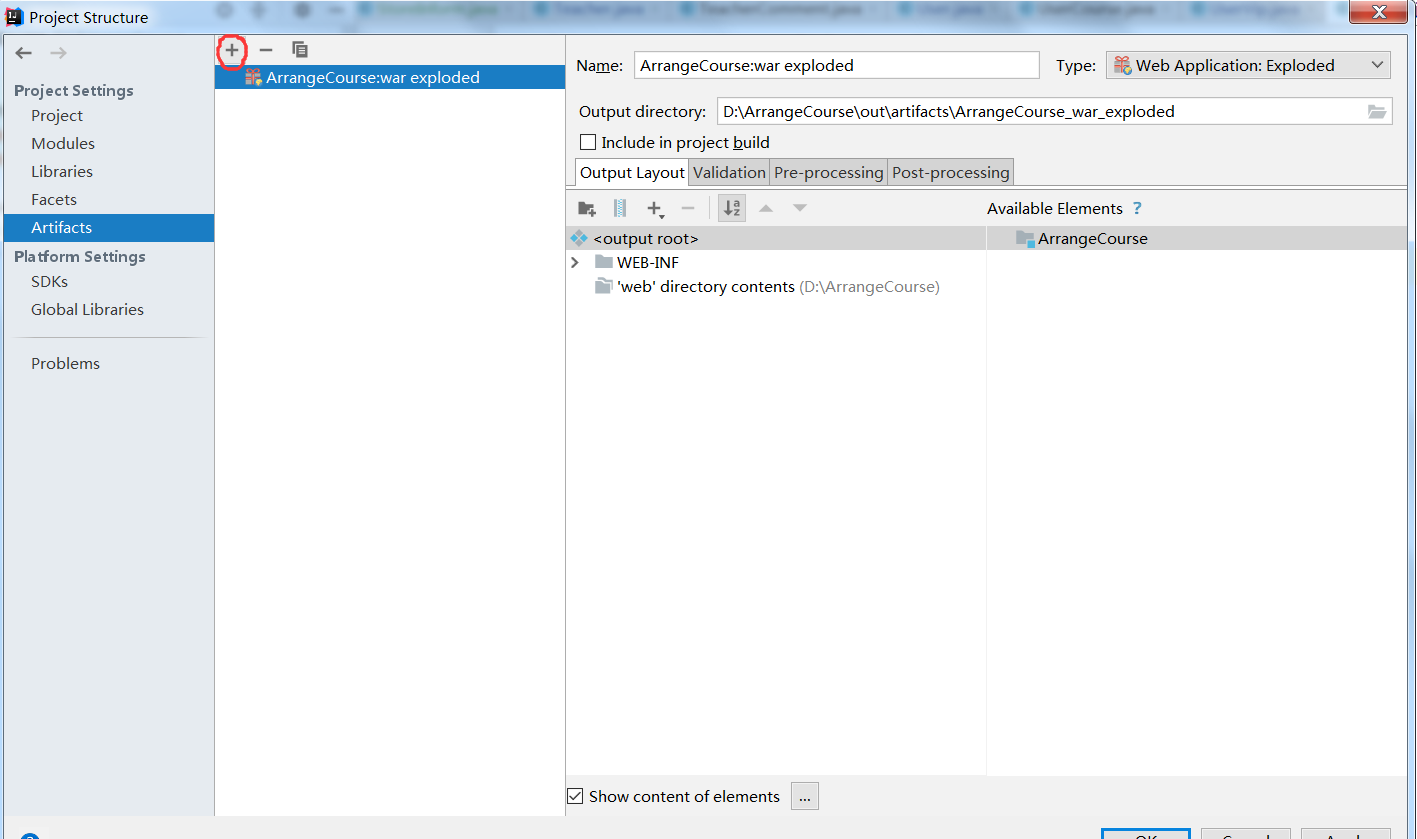
Task: Switch to the Output Layout tab
Action: pos(632,172)
